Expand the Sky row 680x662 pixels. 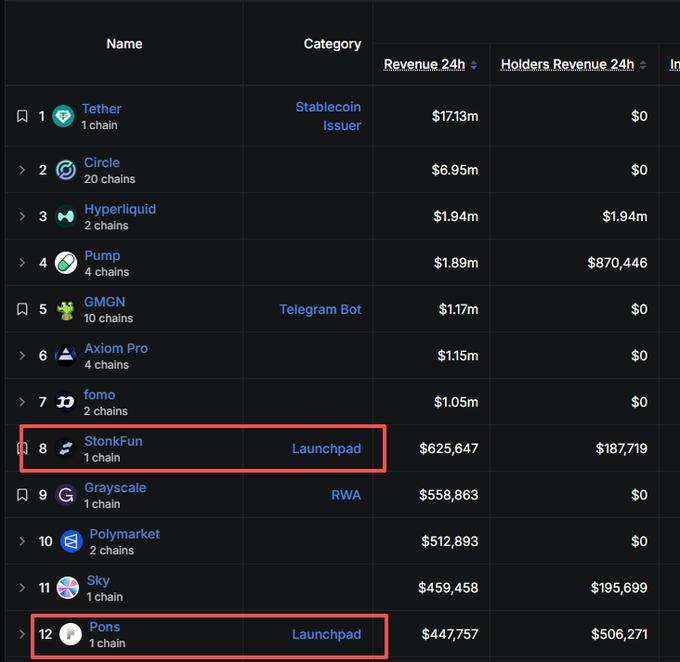[x=22, y=588]
